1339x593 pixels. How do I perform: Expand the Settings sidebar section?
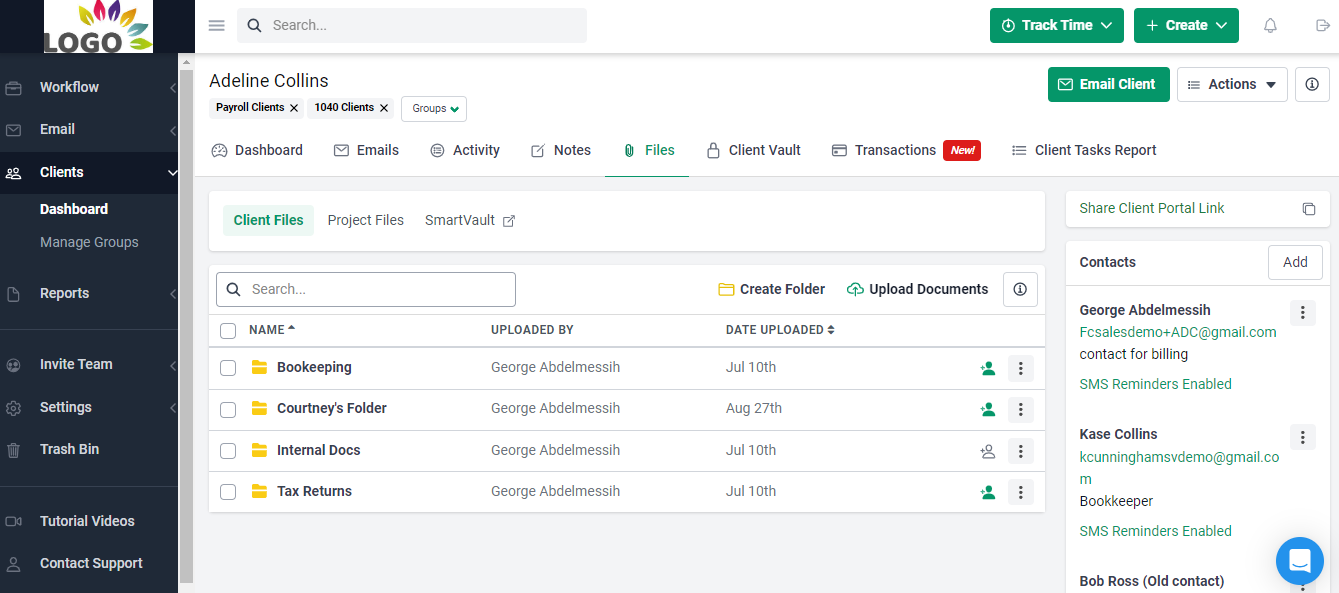pos(89,407)
